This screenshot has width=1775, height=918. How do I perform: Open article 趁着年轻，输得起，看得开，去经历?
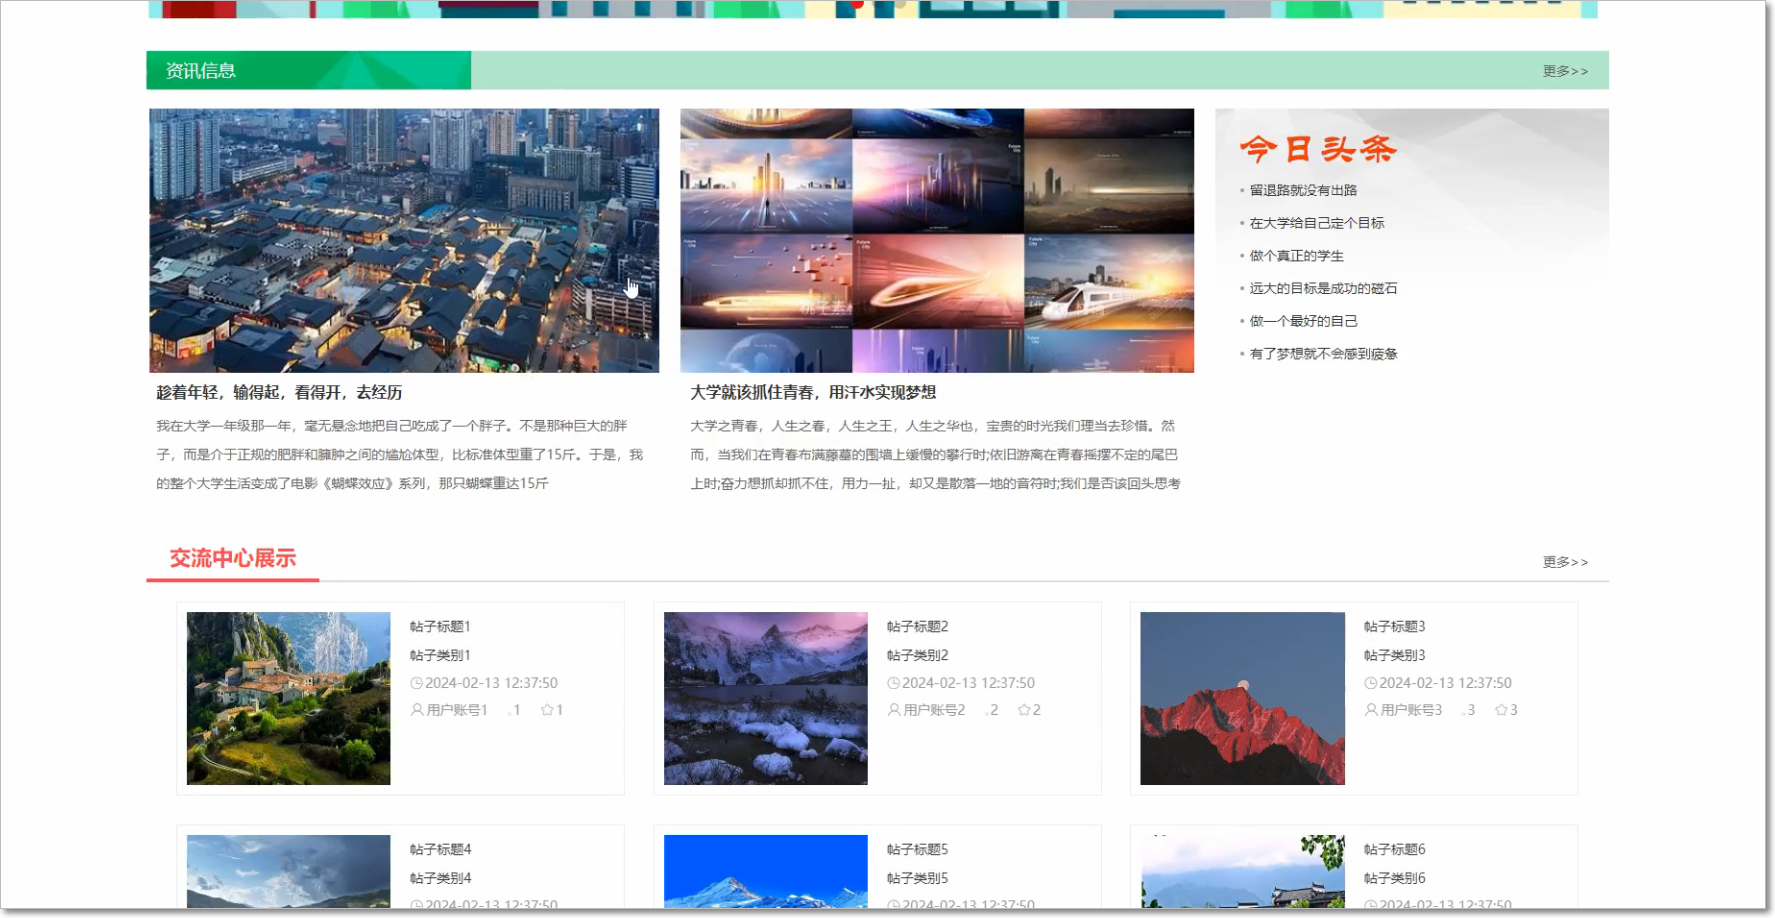(279, 393)
